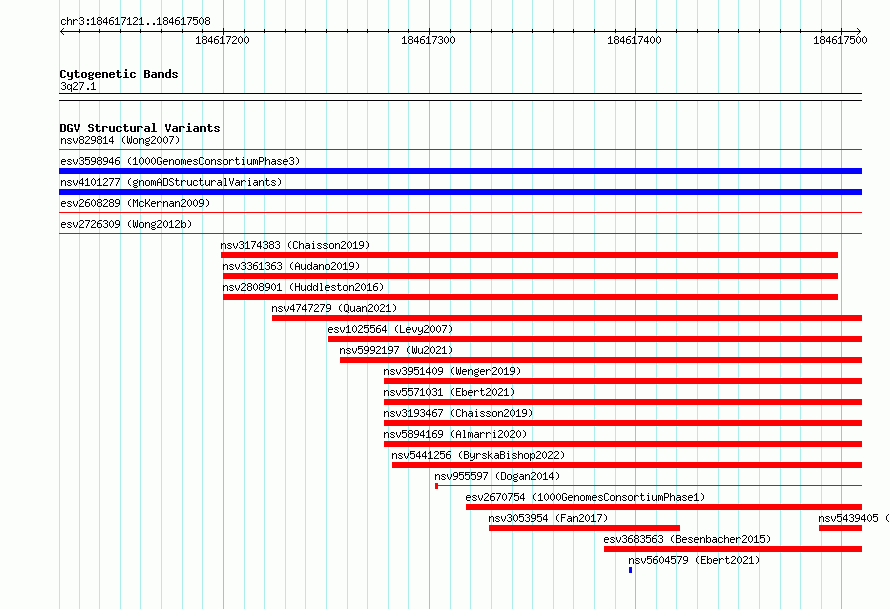Select the red bar under nsv3361363 (Audano2019)
This screenshot has width=890, height=609.
[530, 276]
